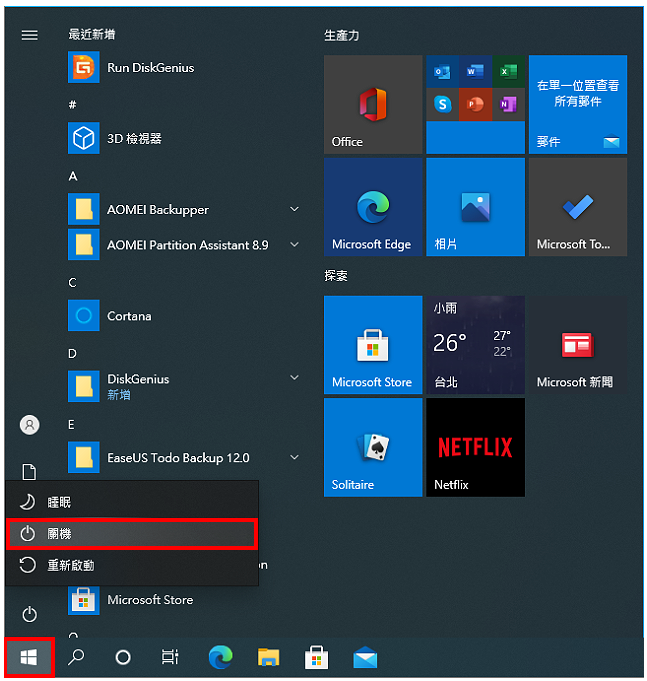The height and width of the screenshot is (681, 647).
Task: Open the 台北 weather tile
Action: coord(475,345)
